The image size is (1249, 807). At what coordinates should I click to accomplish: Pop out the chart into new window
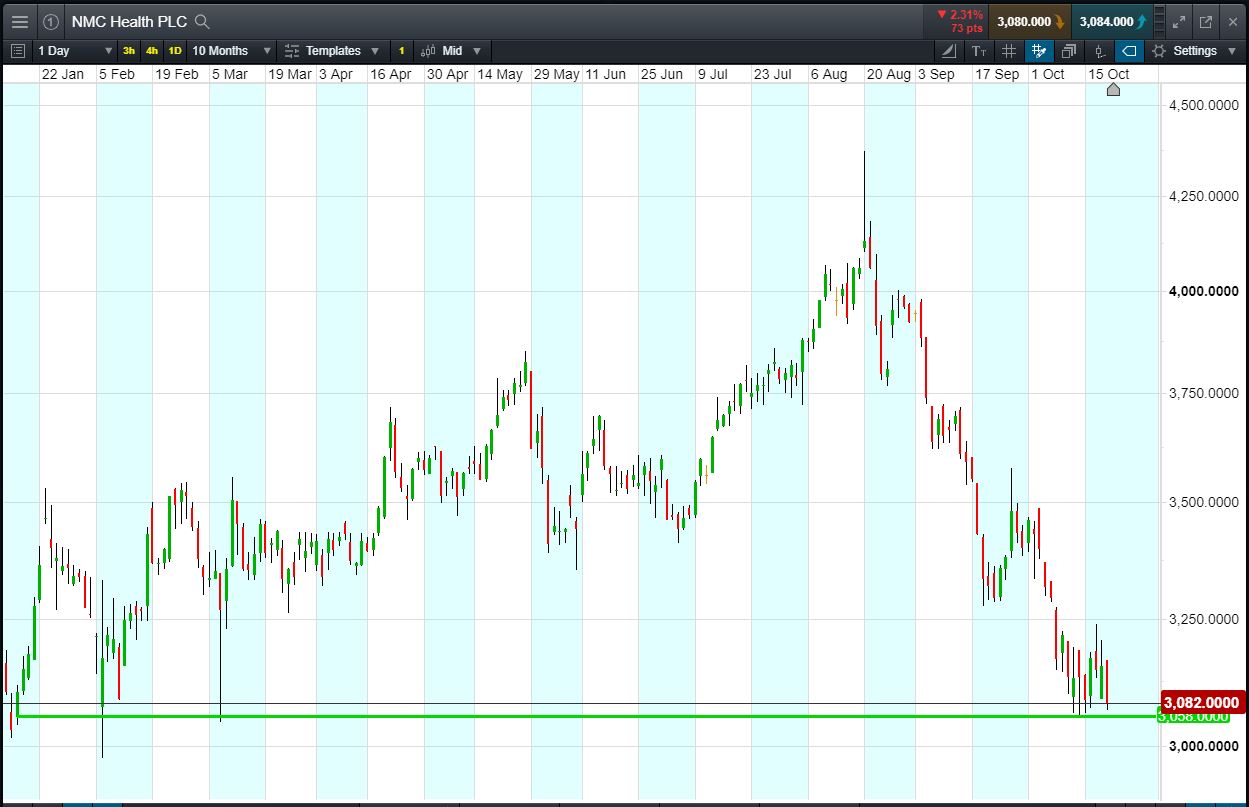[1206, 21]
